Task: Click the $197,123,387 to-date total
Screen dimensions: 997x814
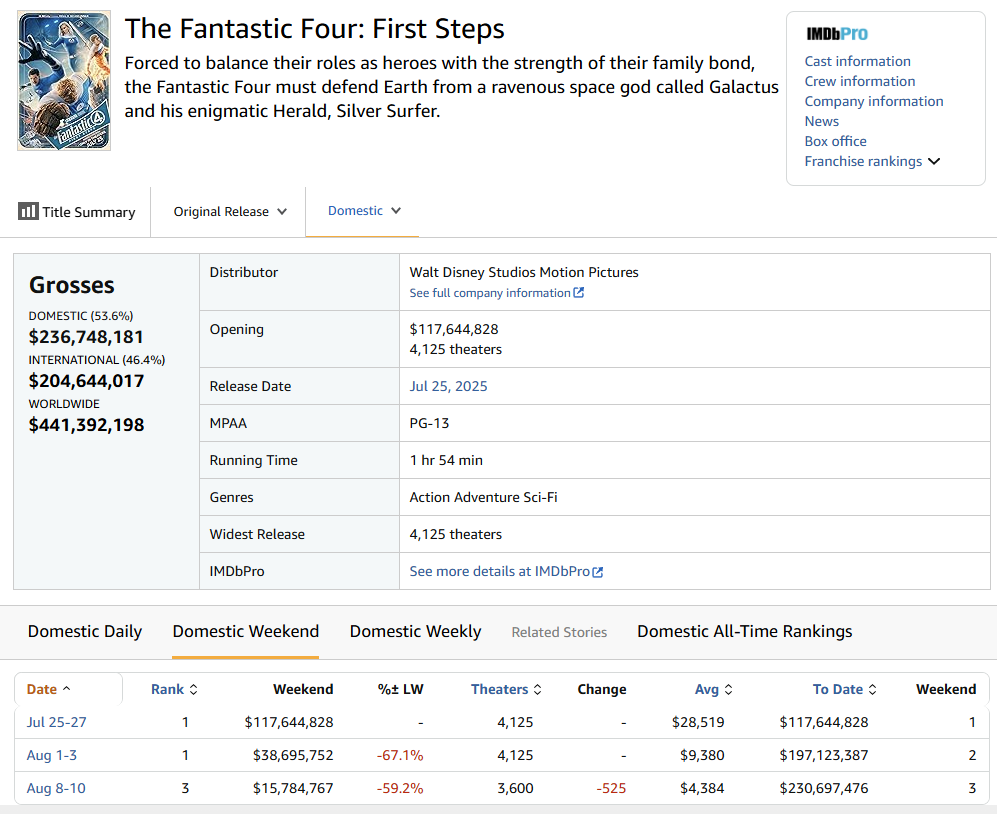Action: point(824,755)
